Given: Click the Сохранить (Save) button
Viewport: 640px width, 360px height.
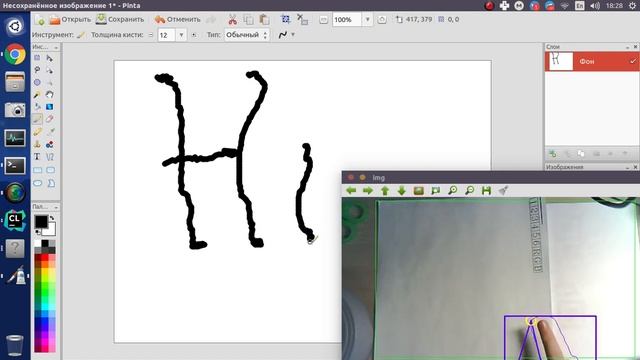Looking at the screenshot, I should (120, 19).
